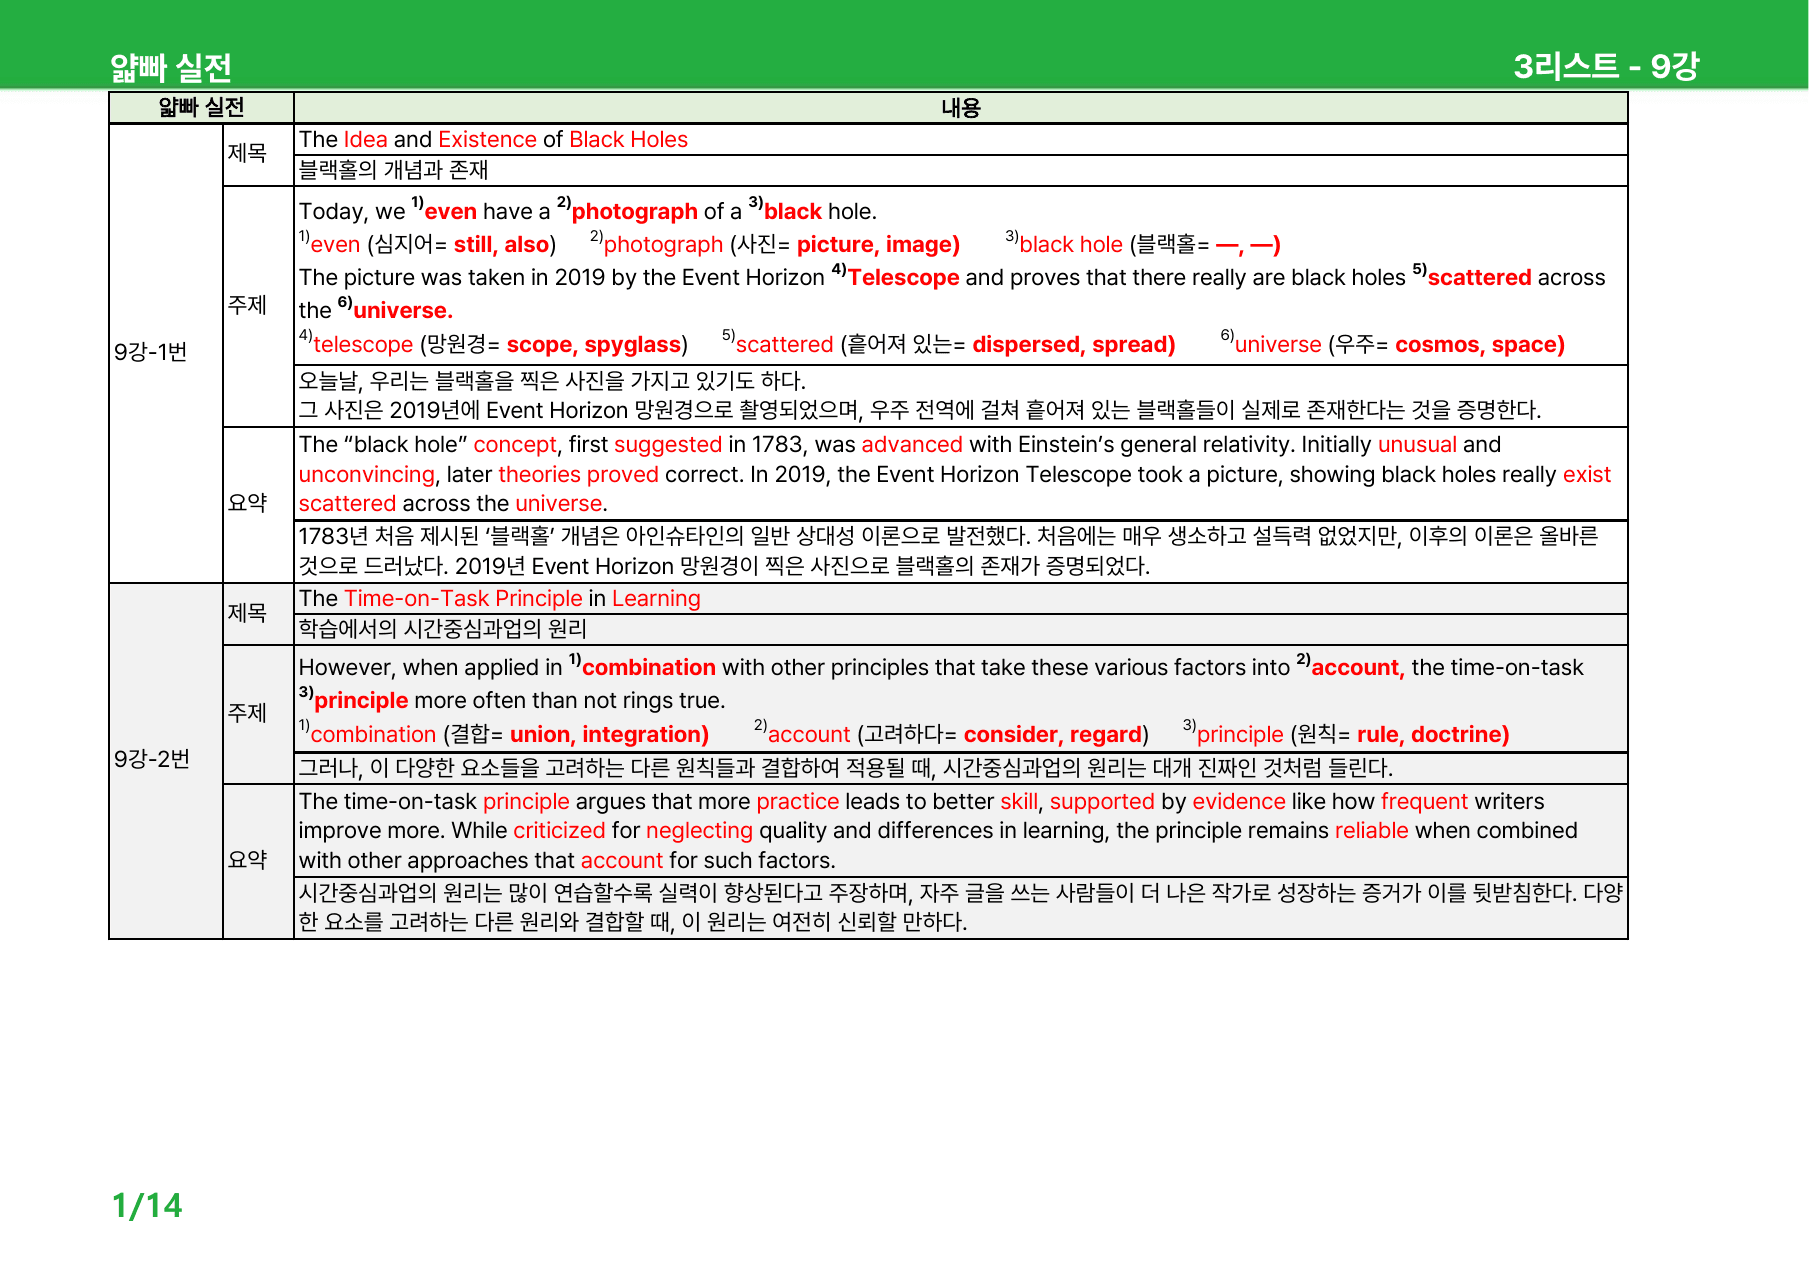Click the bold word 'Telescope' in the passage
The image size is (1809, 1279).
click(903, 277)
